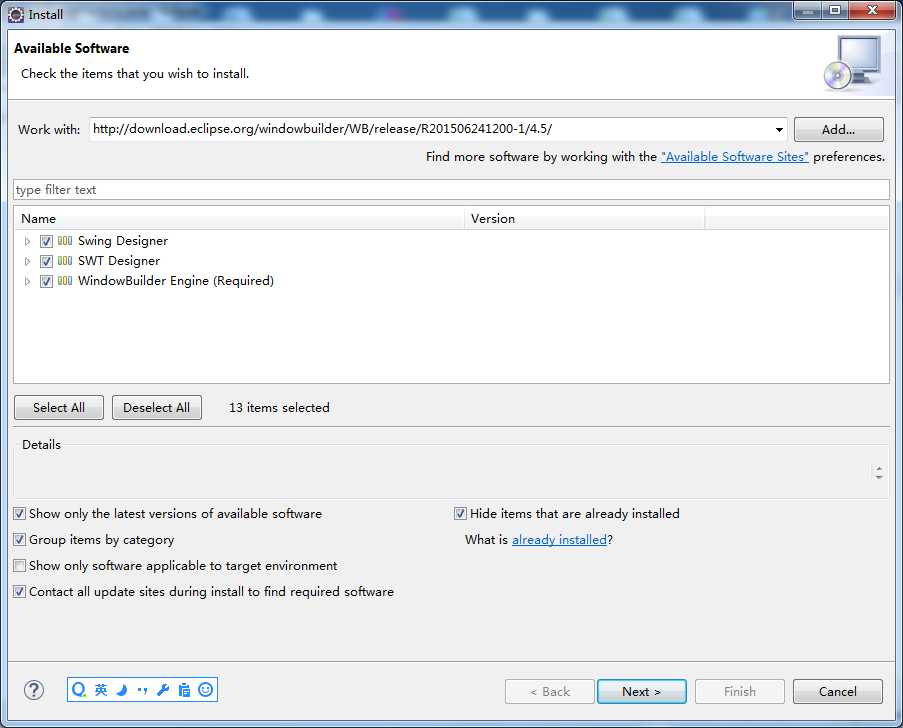903x728 pixels.
Task: Enable Show only software applicable to target environment
Action: [x=20, y=566]
